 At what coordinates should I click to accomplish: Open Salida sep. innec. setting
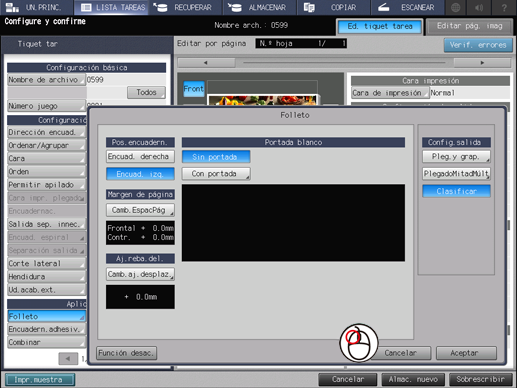[46, 224]
